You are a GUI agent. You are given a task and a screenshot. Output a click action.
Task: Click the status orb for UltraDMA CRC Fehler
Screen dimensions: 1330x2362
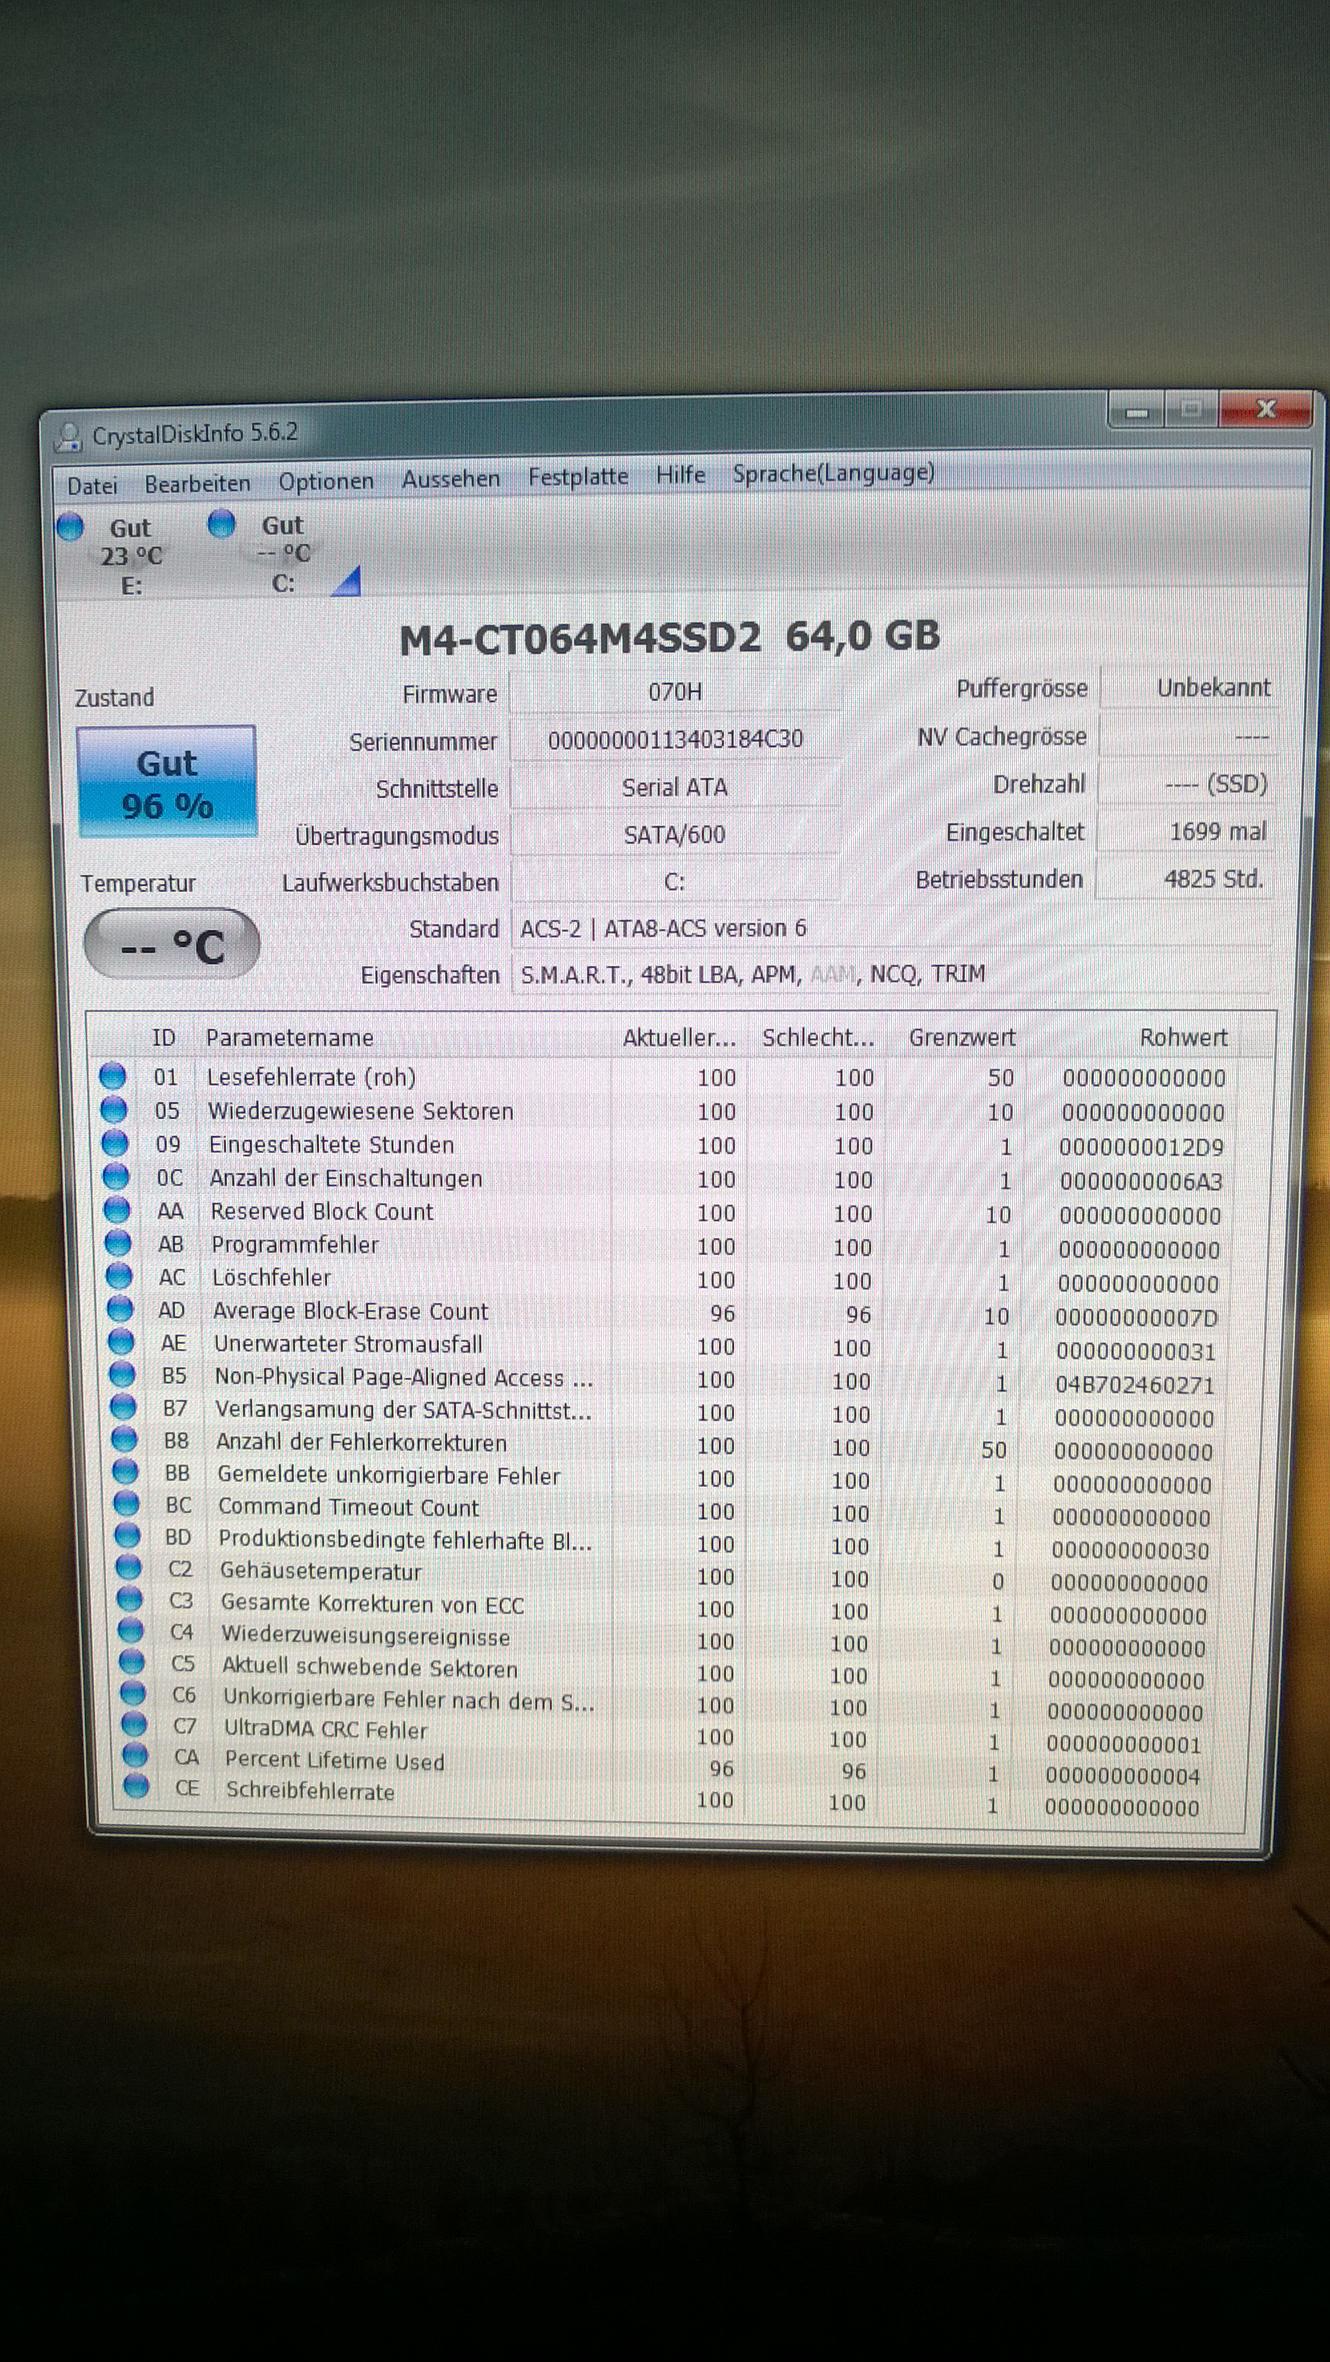(x=133, y=1724)
